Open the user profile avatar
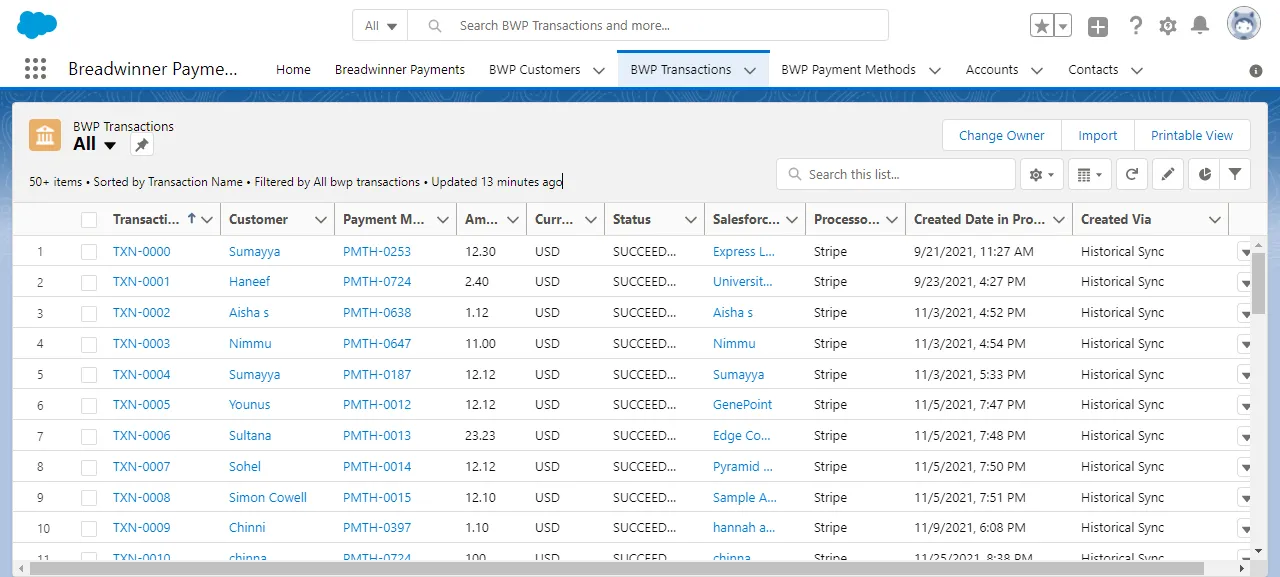 tap(1244, 24)
